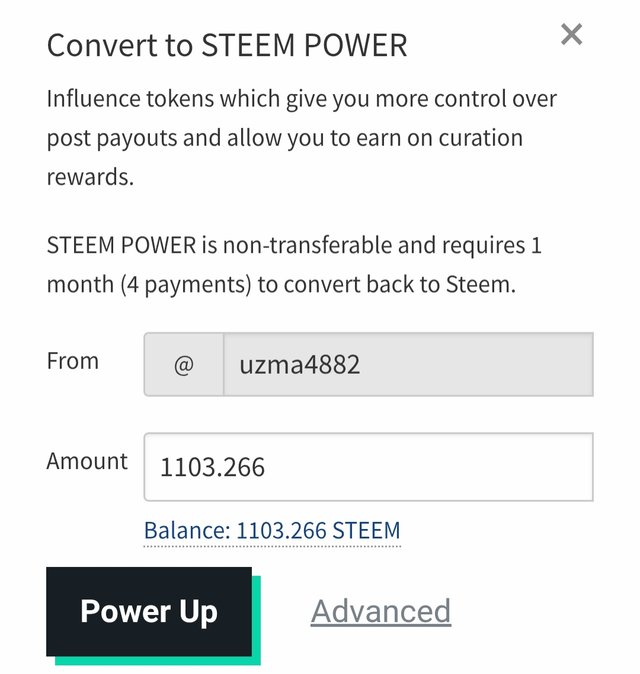
Task: Click the Influence tokens description paragraph
Action: (x=301, y=138)
